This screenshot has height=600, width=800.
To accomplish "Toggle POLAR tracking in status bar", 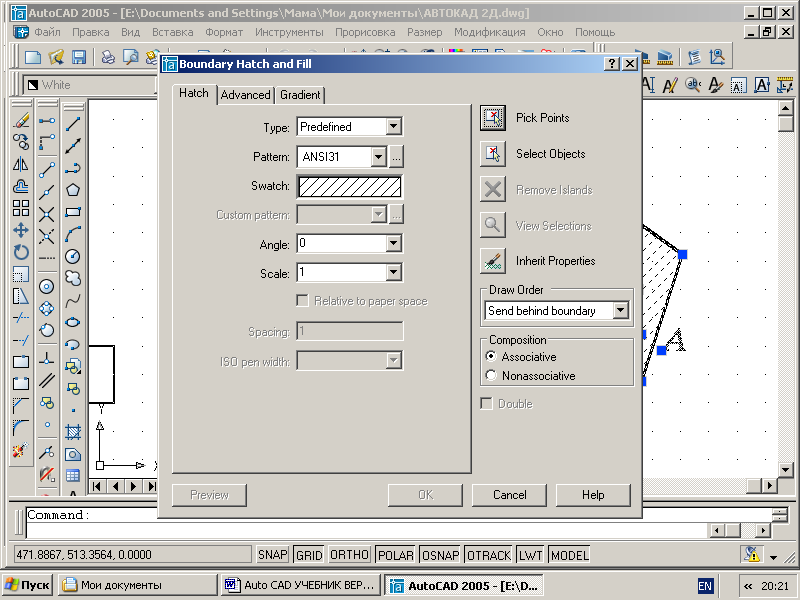I will [395, 555].
